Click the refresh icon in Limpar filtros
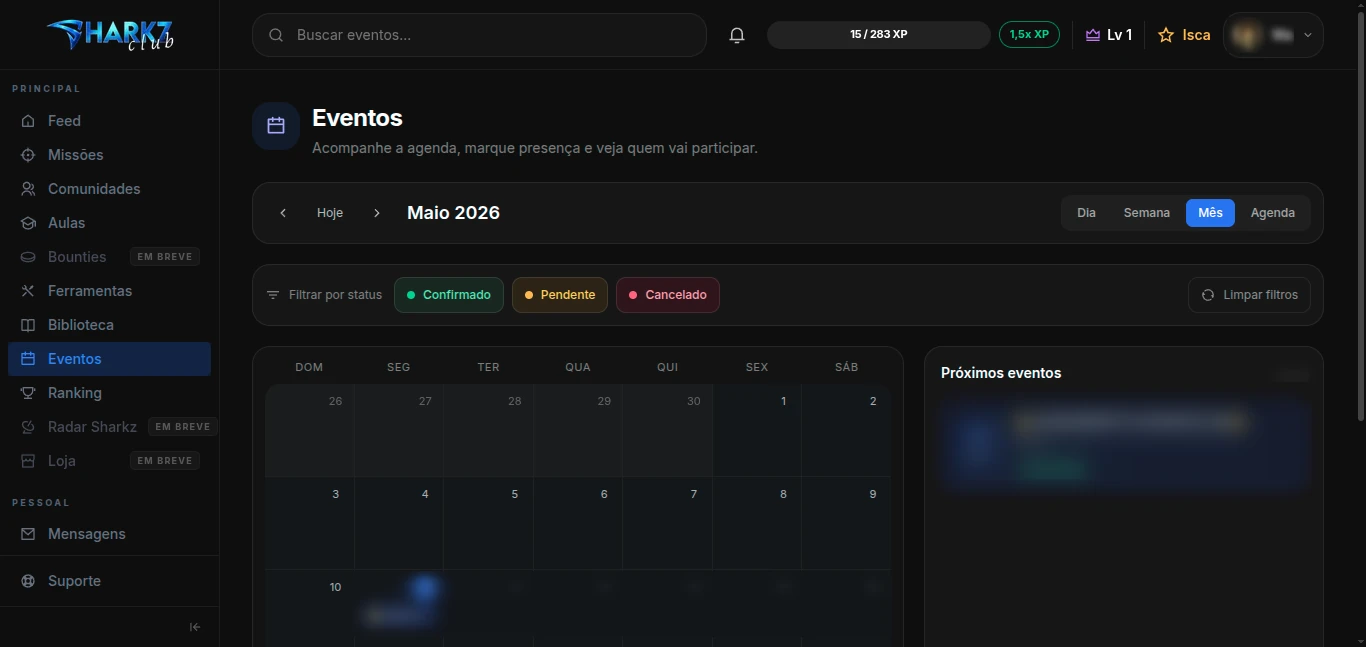This screenshot has width=1366, height=647. (1208, 295)
